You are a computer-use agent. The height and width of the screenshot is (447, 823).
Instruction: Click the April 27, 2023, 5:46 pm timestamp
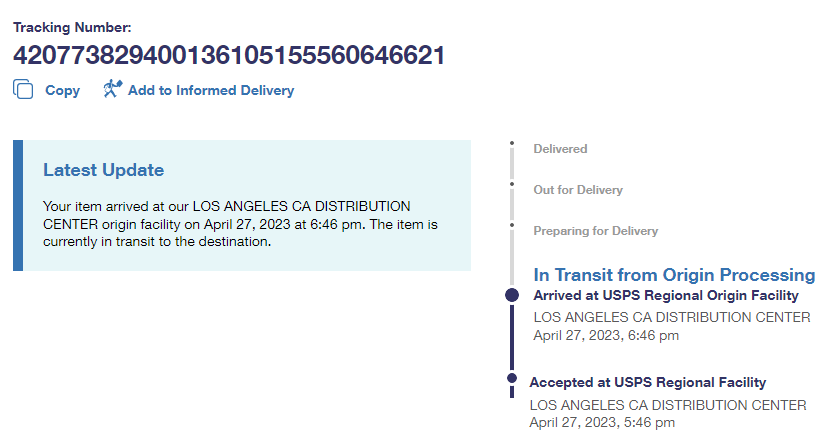602,423
